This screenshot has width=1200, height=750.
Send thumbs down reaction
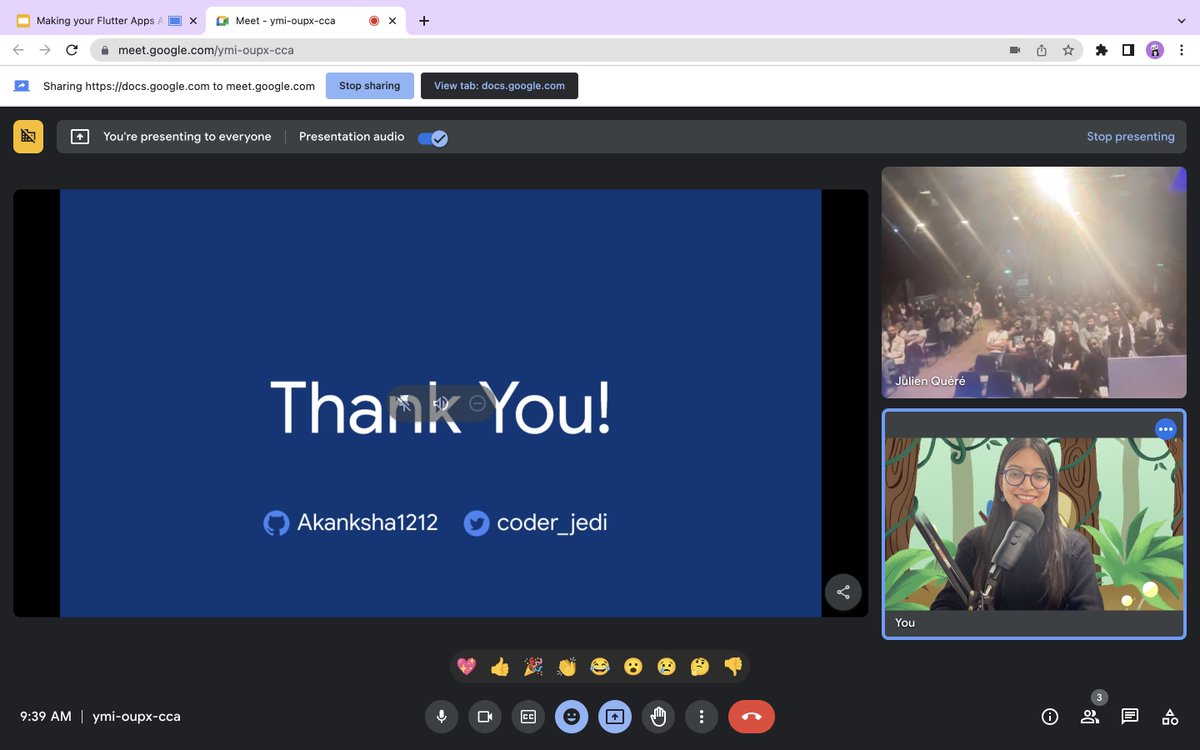[733, 666]
